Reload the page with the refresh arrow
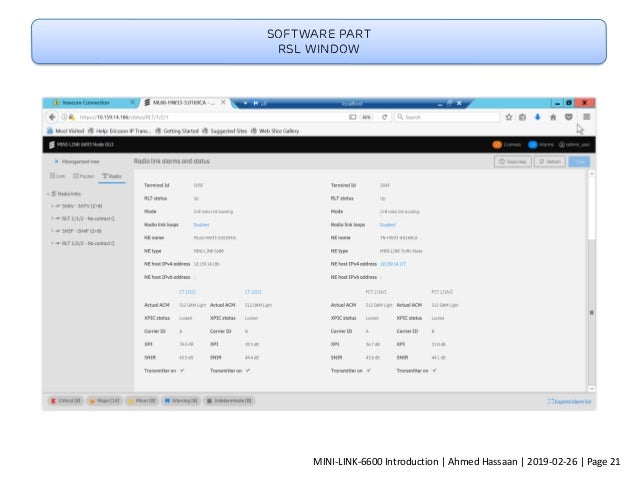 click(384, 117)
